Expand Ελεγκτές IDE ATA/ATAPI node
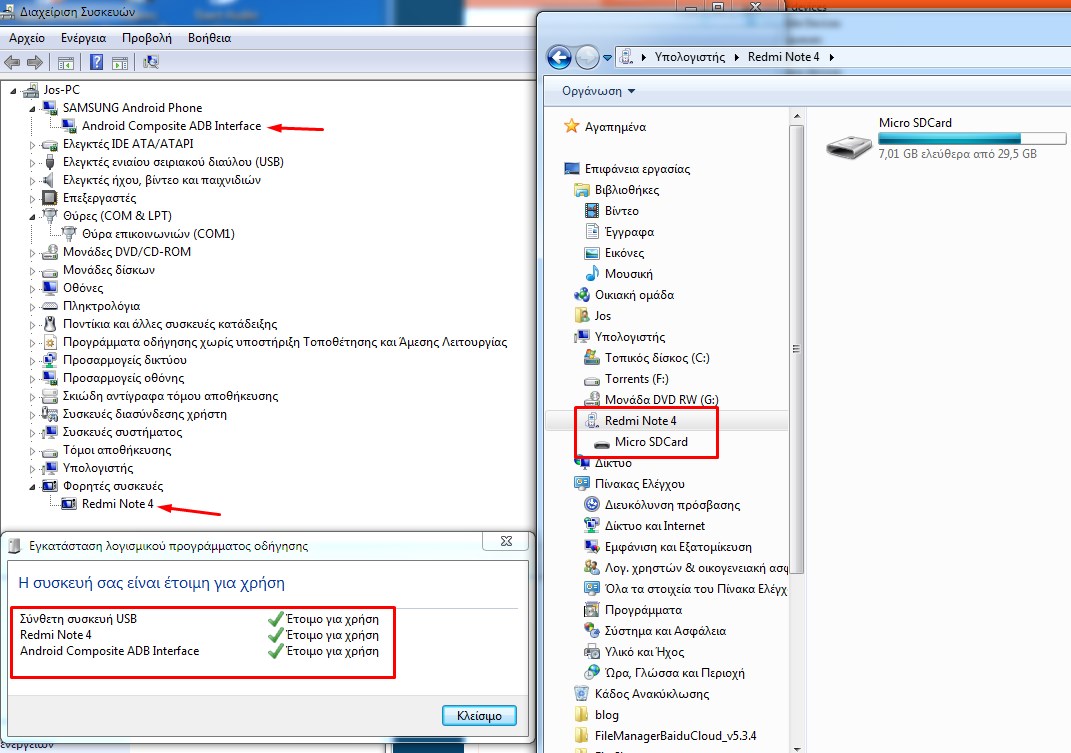The image size is (1071, 753). 32,145
